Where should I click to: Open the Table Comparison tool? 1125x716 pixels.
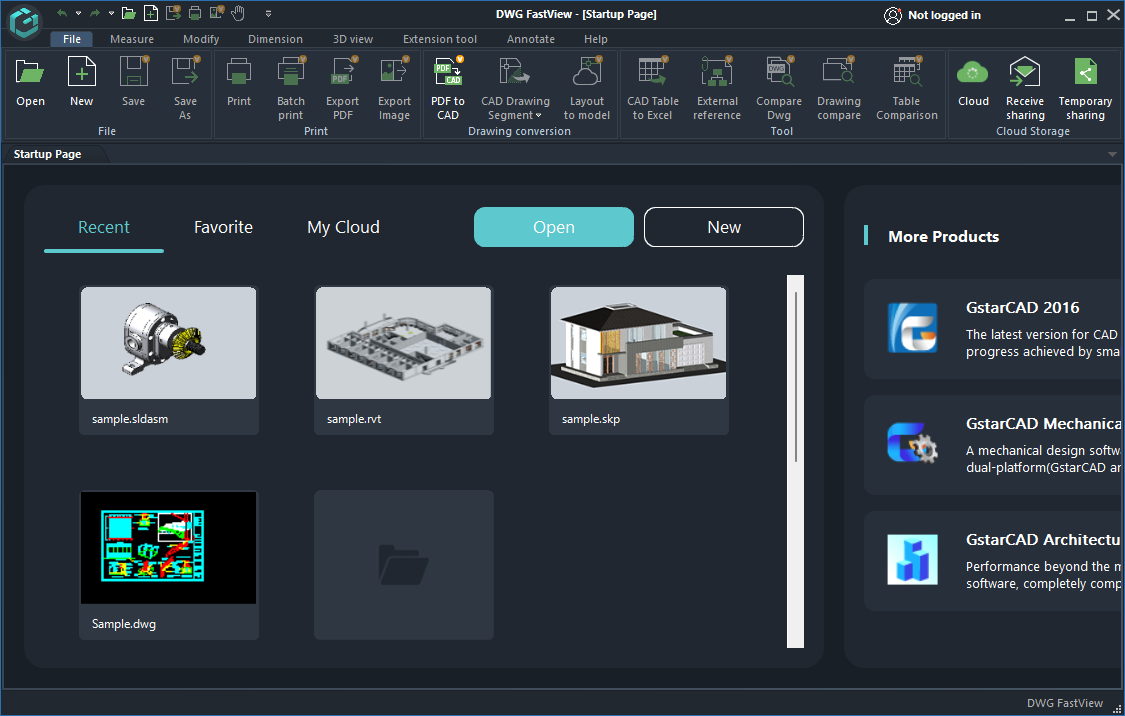point(907,72)
